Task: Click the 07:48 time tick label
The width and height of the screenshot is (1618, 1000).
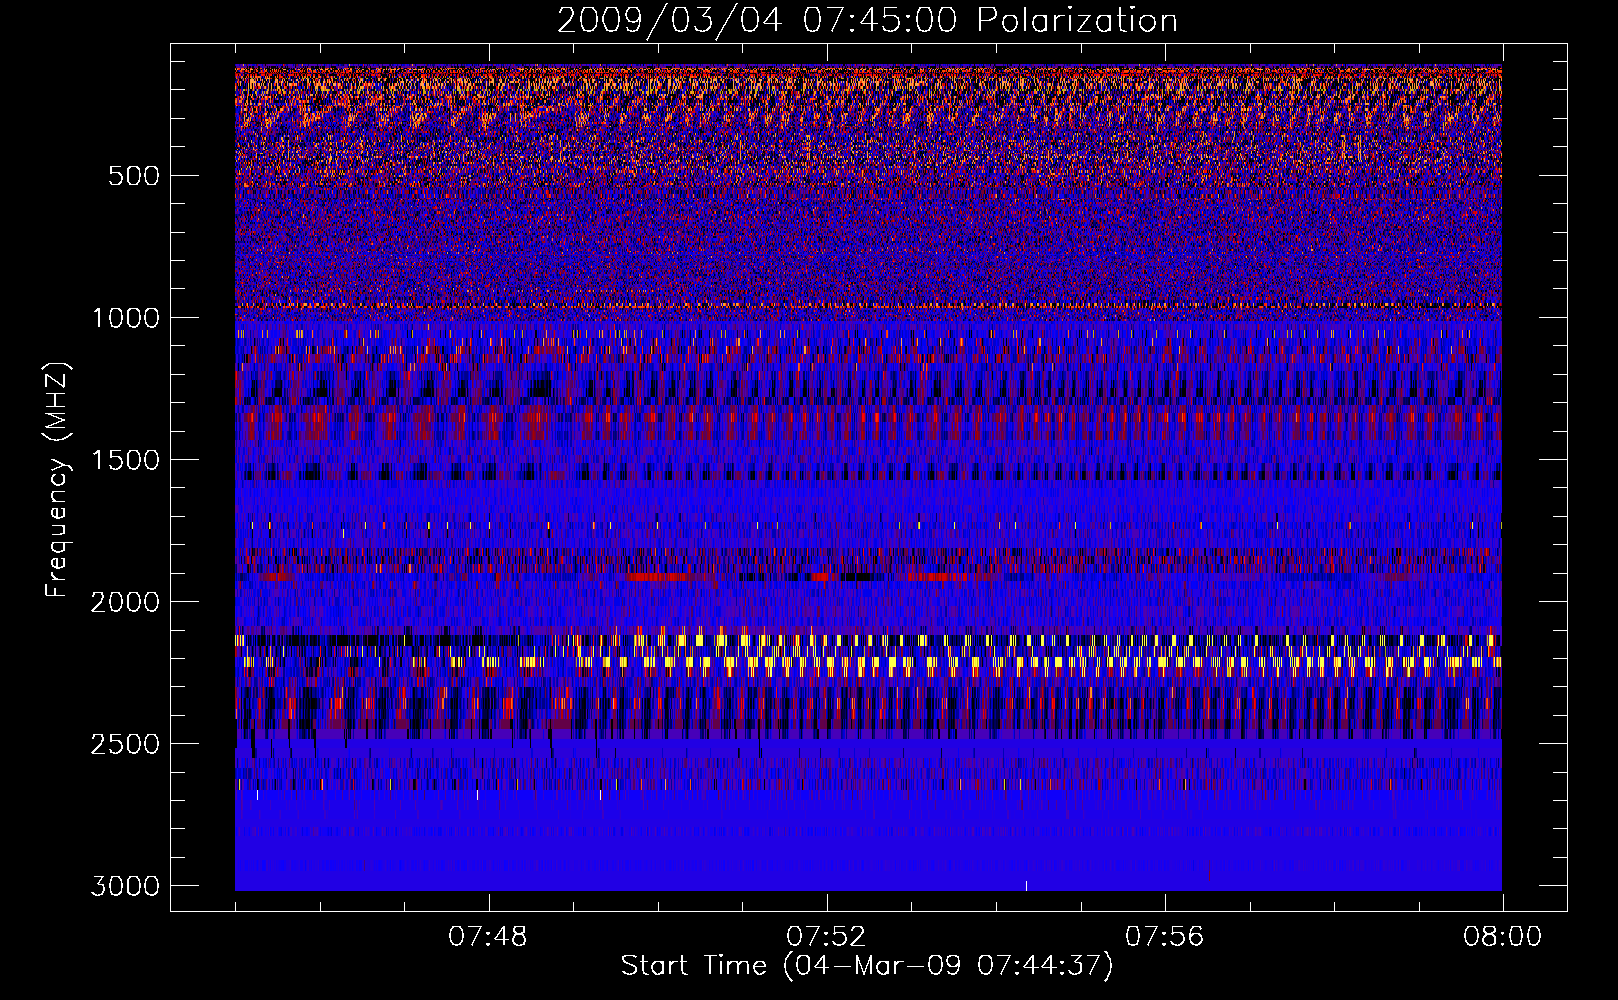Action: (488, 937)
